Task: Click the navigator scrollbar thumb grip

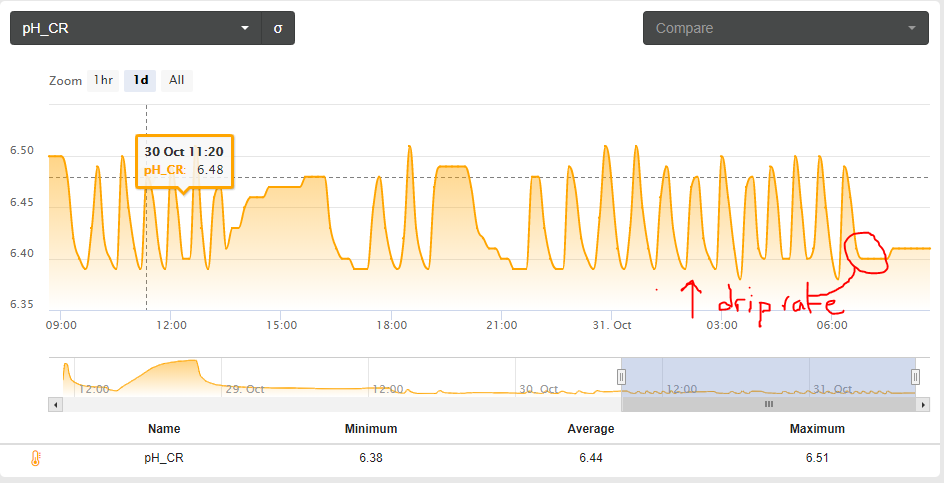Action: (x=768, y=405)
